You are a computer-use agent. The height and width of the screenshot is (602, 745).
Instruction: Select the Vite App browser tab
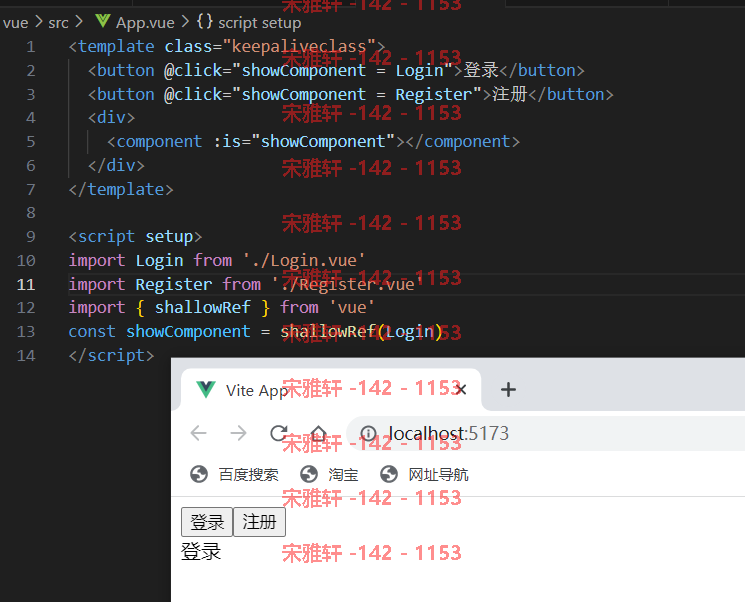tap(331, 390)
